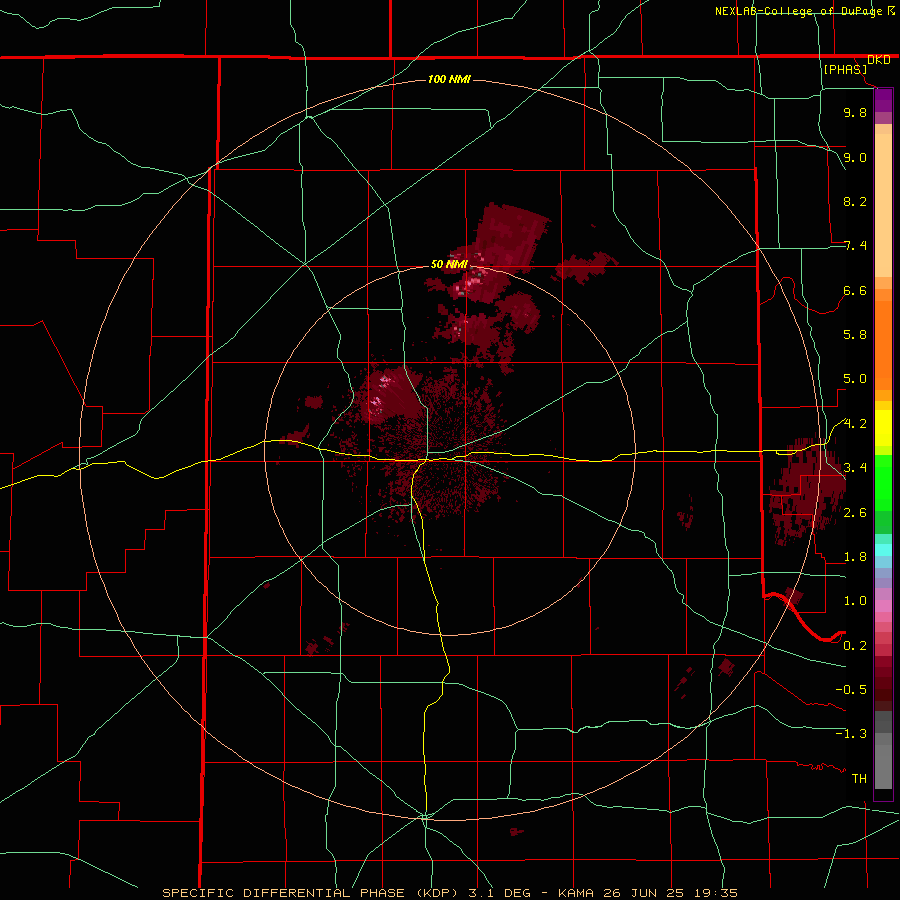Viewport: 900px width, 900px height.
Task: Pick the cyan color bar segment
Action: [883, 550]
